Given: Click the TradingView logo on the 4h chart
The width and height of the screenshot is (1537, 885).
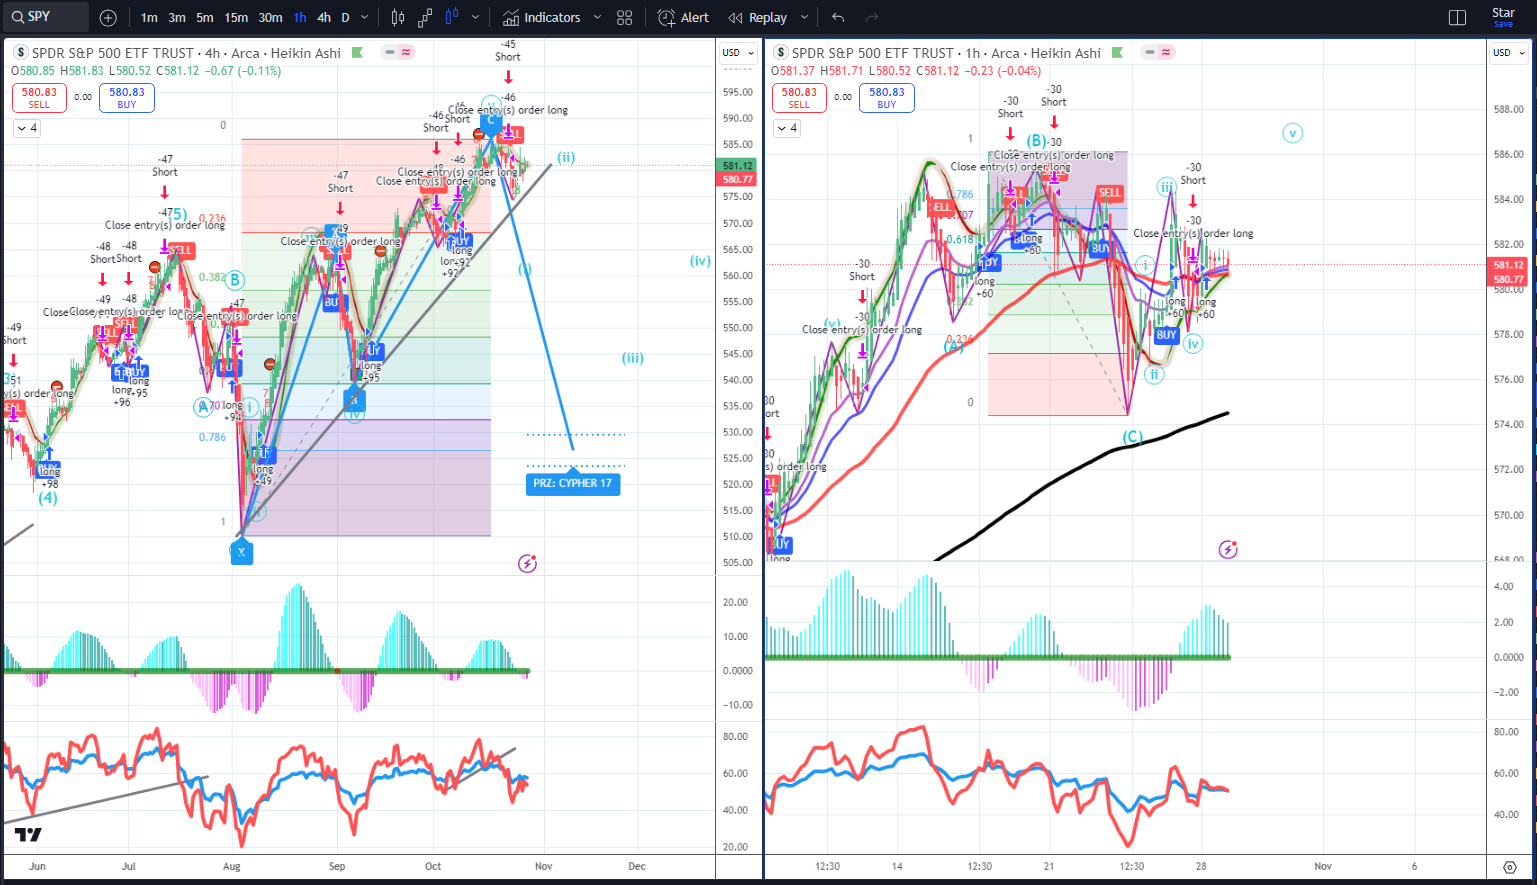Looking at the screenshot, I should (28, 835).
